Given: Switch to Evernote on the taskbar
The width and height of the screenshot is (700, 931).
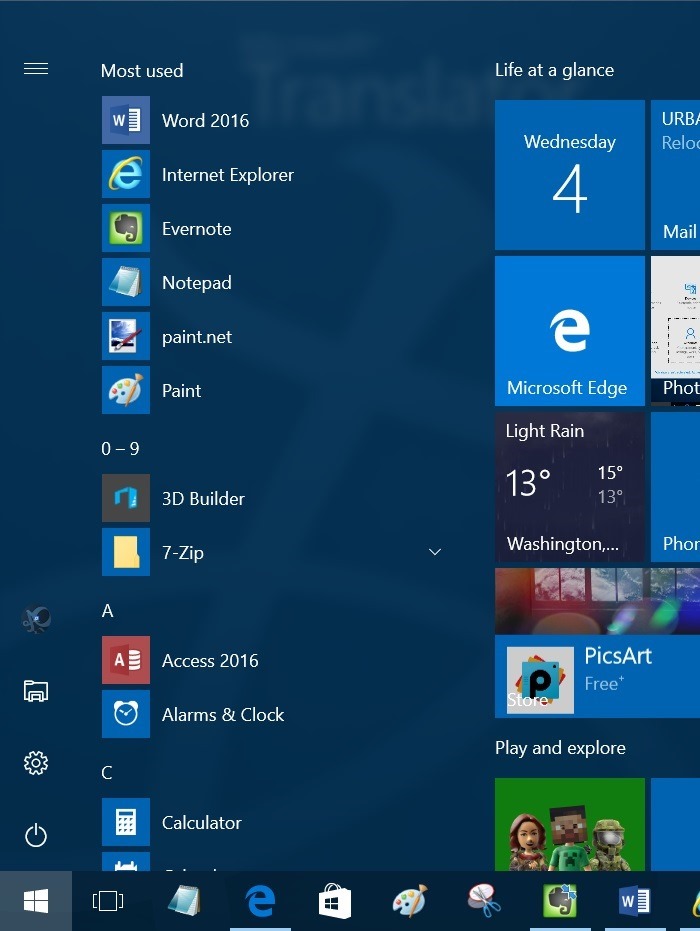Looking at the screenshot, I should point(560,901).
